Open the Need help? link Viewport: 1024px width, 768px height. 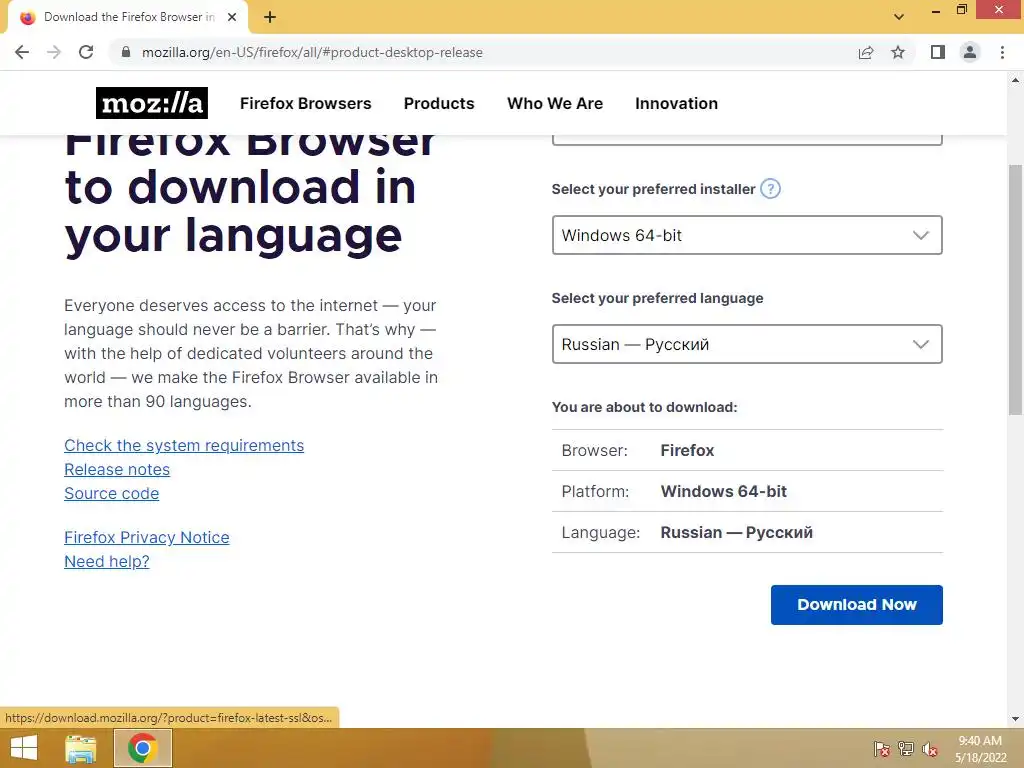tap(106, 562)
